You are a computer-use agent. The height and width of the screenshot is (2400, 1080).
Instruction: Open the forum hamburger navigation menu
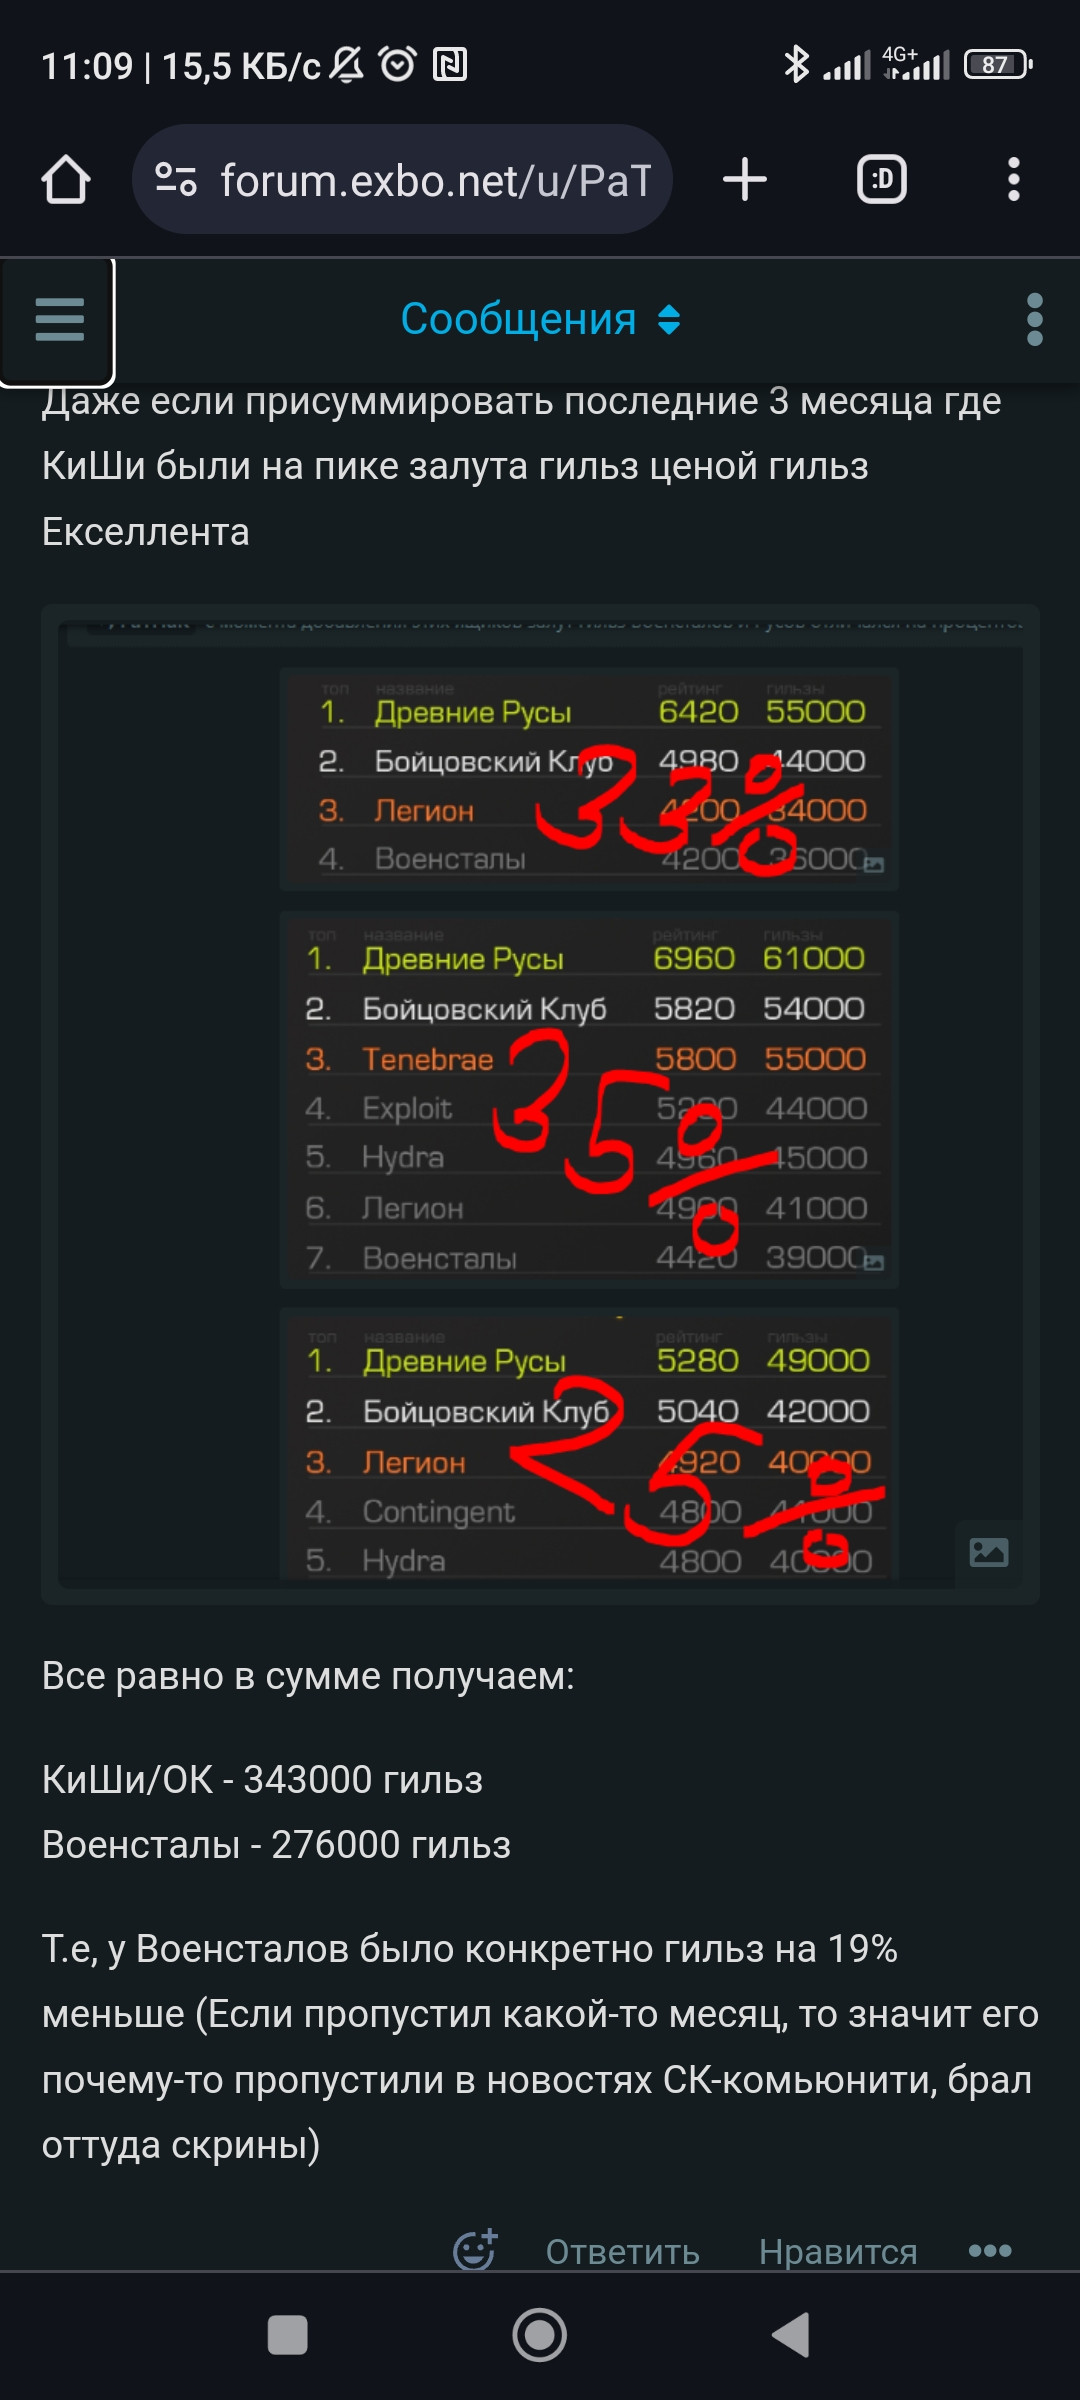pyautogui.click(x=58, y=321)
